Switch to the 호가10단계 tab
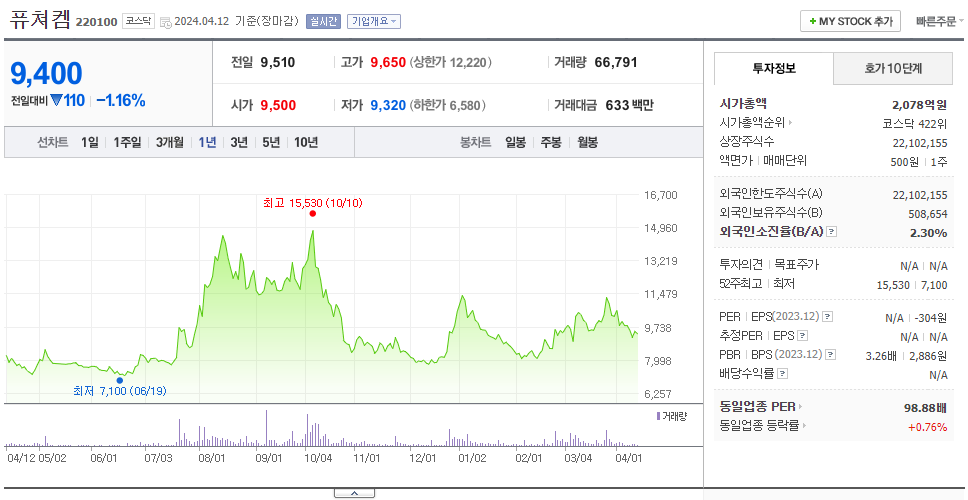 pos(893,69)
